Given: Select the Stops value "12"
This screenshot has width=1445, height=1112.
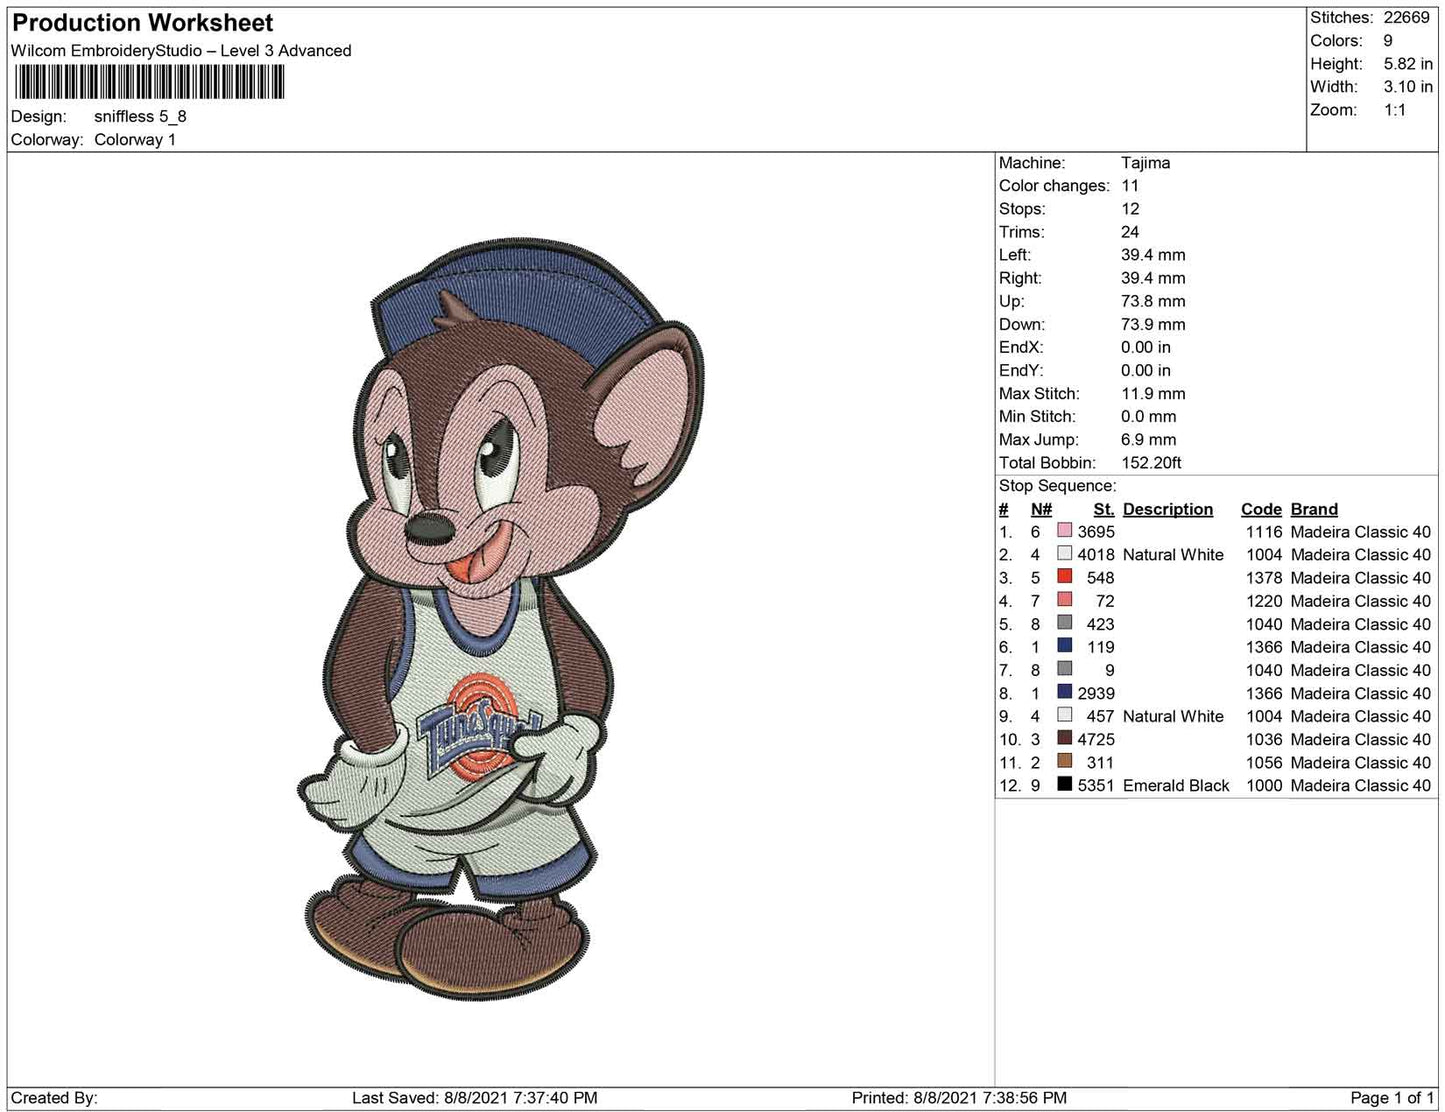Looking at the screenshot, I should [x=1130, y=209].
